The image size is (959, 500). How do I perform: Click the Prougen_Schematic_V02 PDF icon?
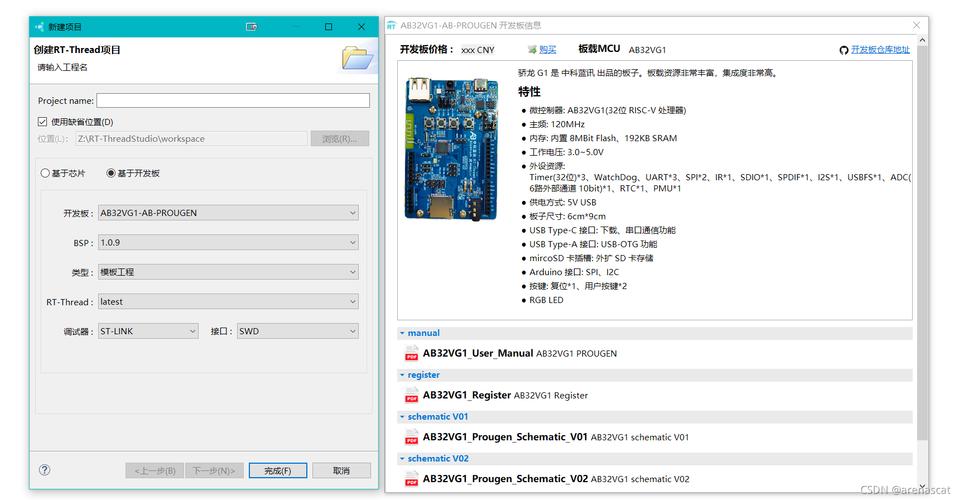point(412,479)
